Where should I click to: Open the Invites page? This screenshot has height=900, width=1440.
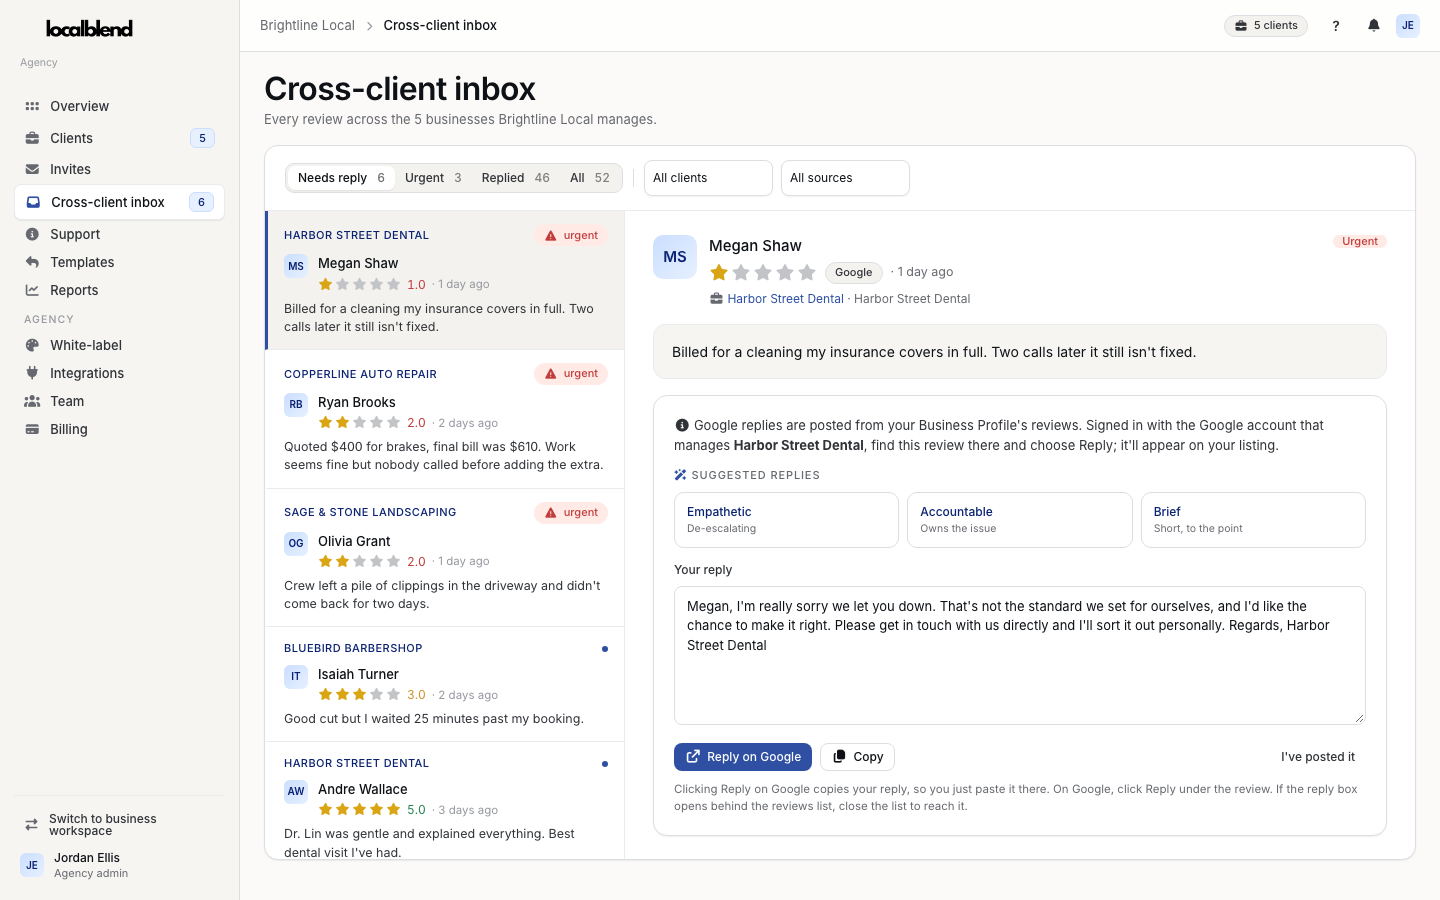(119, 169)
